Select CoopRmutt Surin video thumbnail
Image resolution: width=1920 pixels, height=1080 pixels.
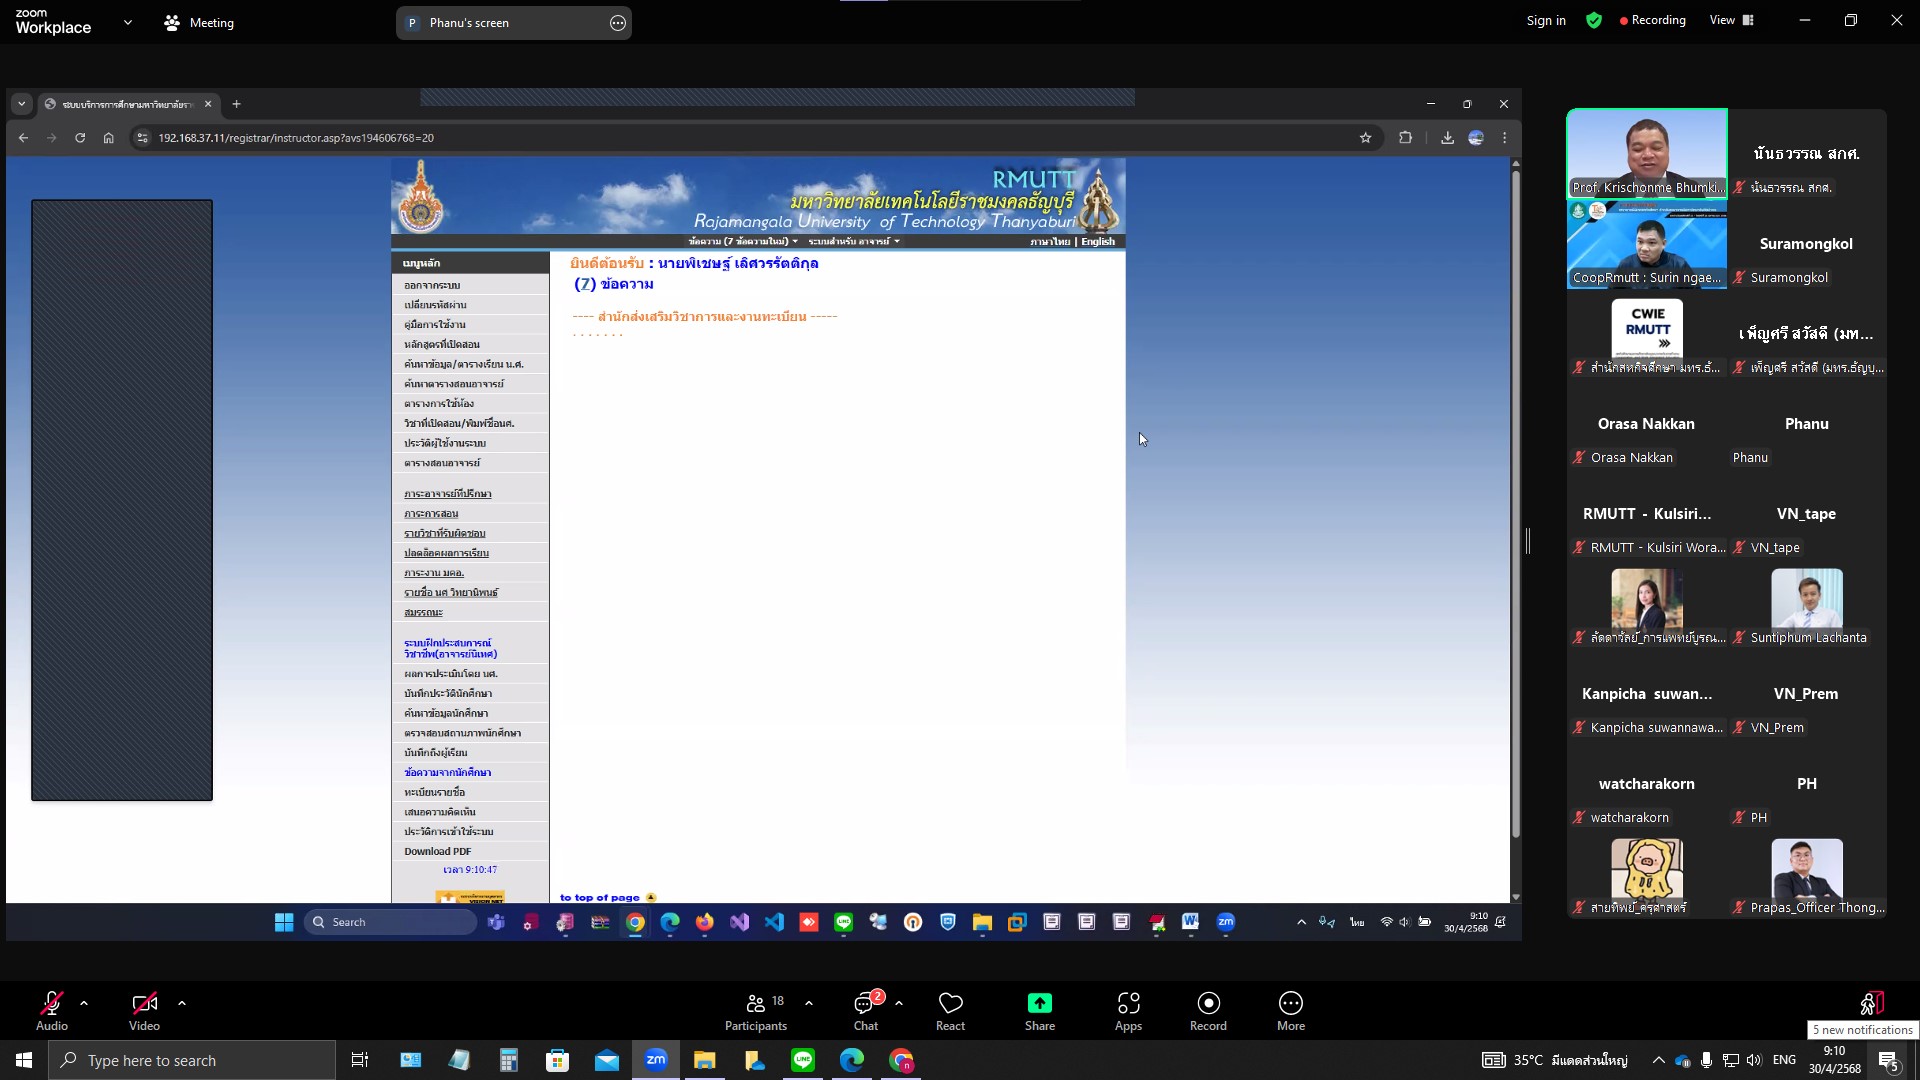pyautogui.click(x=1647, y=245)
